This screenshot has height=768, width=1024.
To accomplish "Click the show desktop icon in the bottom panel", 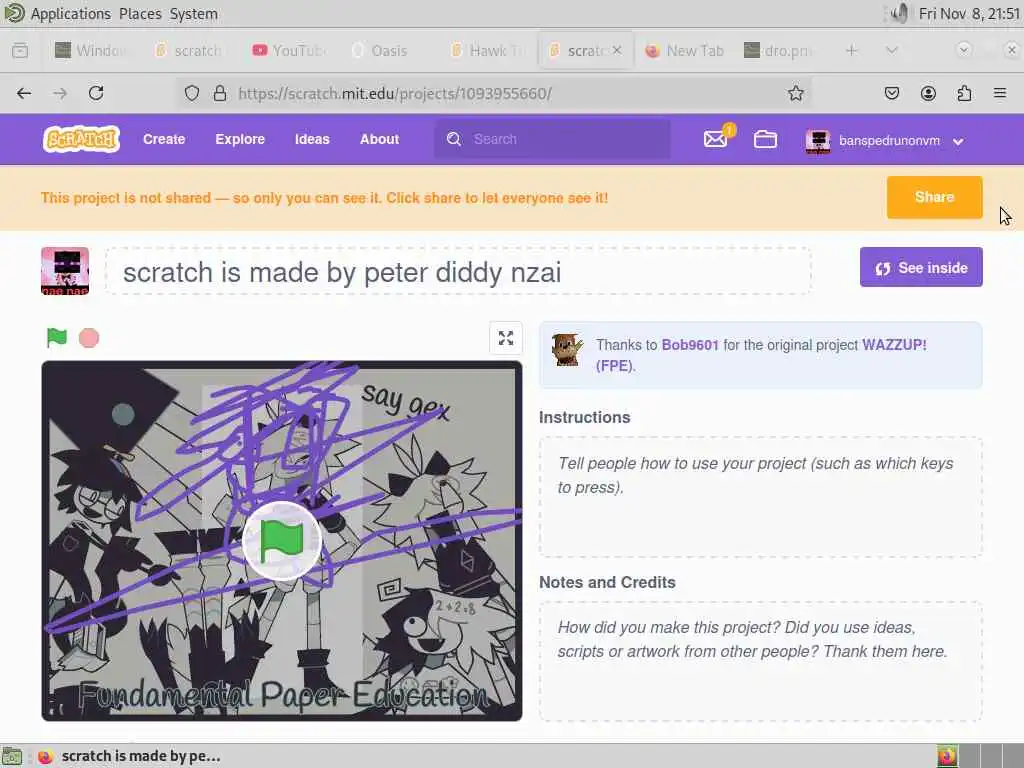I will (12, 756).
